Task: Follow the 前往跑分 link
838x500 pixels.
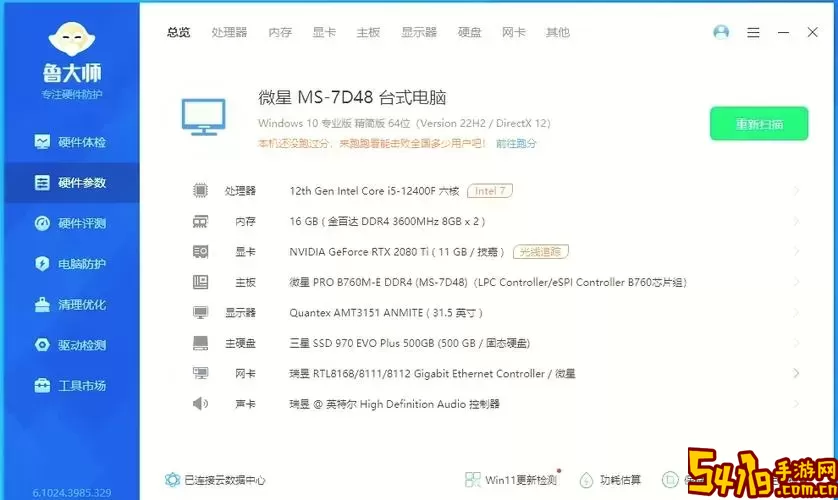Action: coord(516,143)
